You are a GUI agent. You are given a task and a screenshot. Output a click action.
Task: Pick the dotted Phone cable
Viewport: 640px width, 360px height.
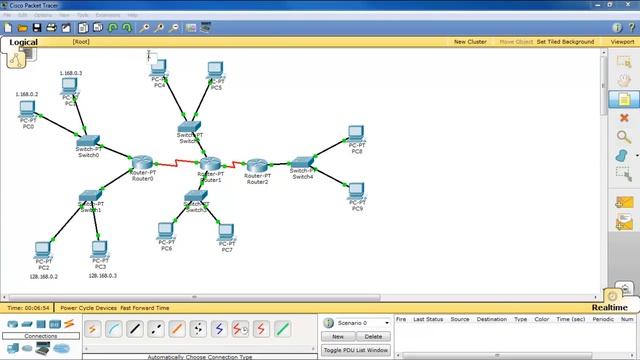click(x=198, y=329)
